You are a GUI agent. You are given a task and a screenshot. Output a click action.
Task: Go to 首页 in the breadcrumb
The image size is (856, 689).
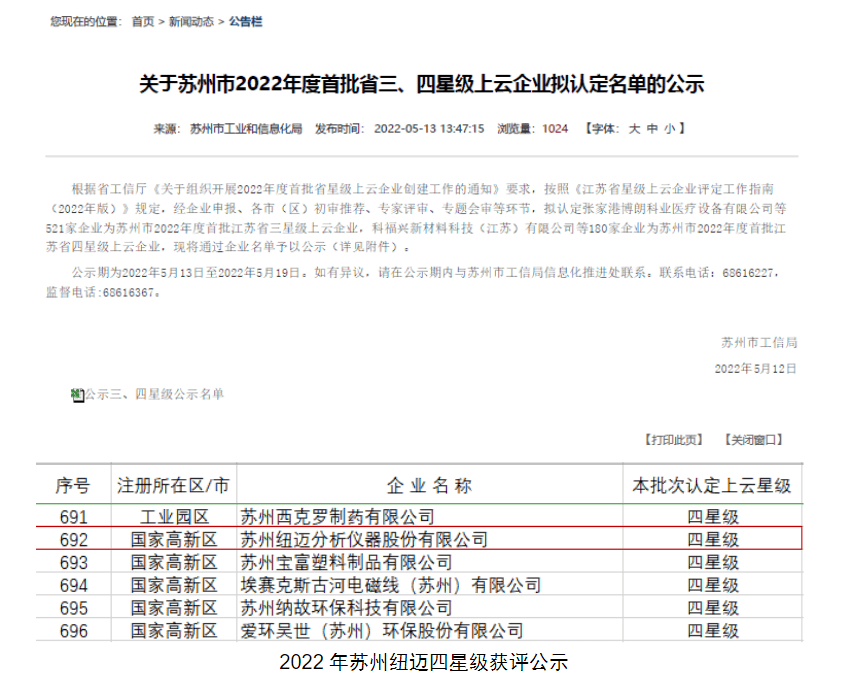tap(143, 22)
